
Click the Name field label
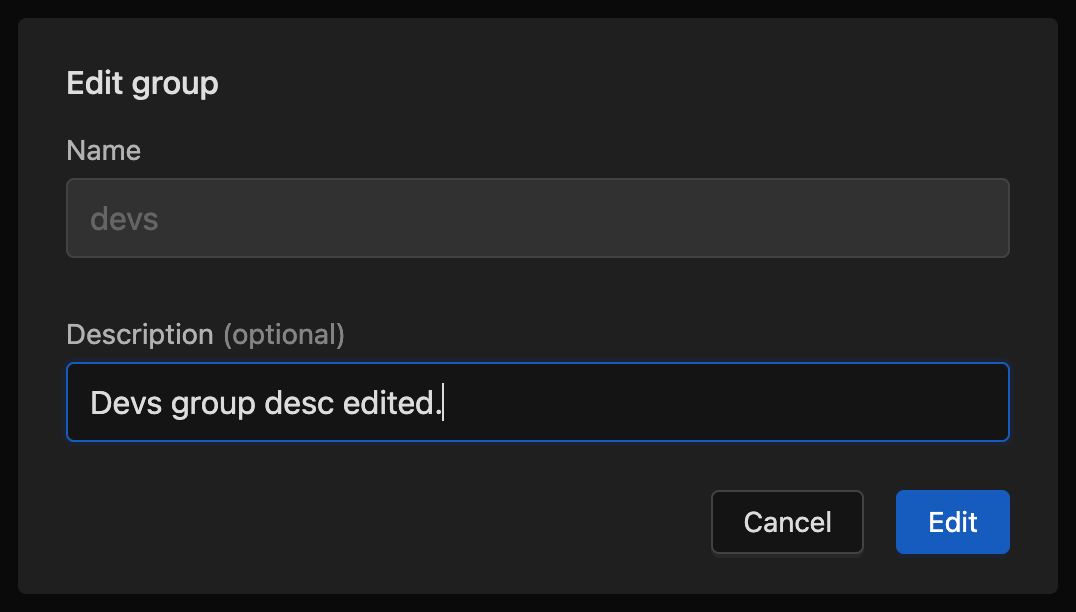104,150
